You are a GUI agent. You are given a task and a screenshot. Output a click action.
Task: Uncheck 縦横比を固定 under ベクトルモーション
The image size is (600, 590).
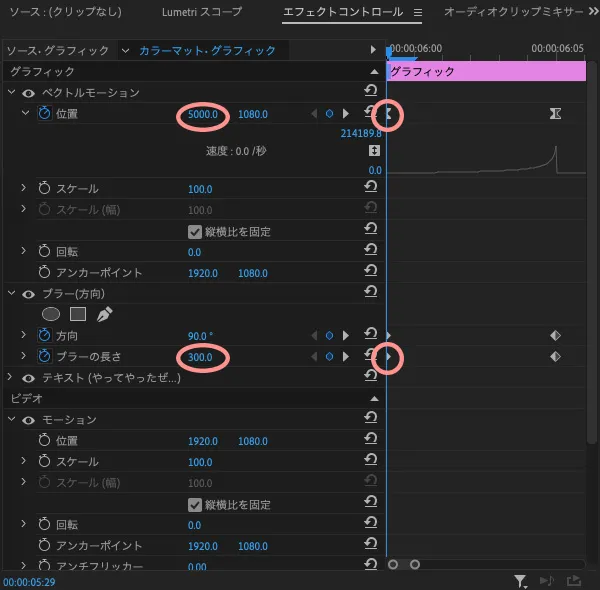[195, 231]
